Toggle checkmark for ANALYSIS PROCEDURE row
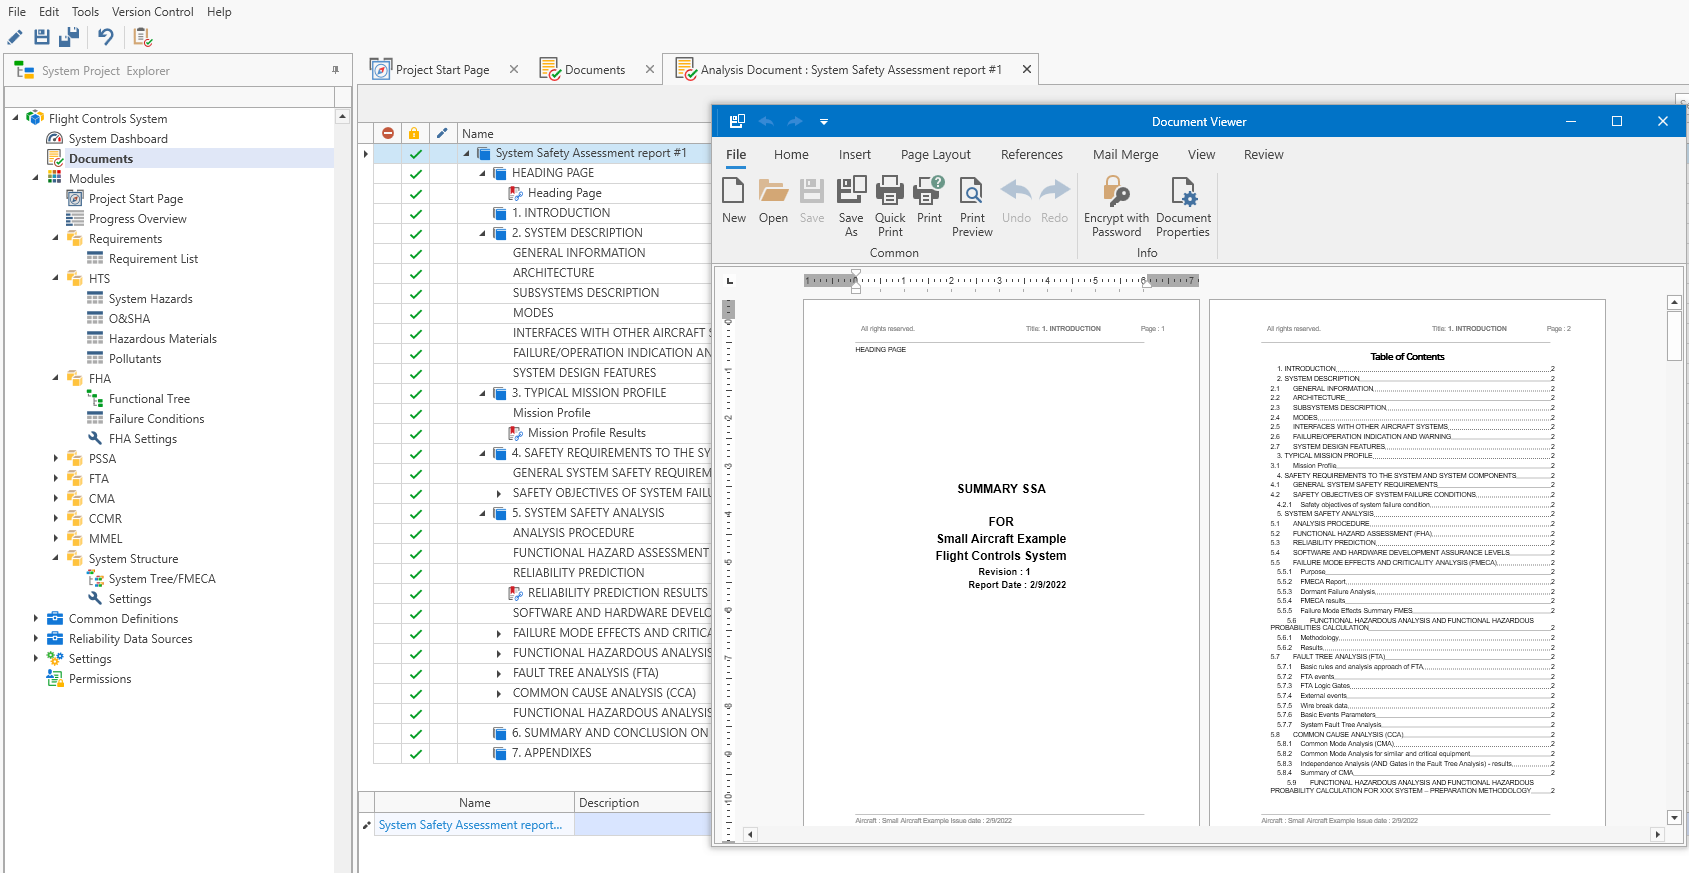This screenshot has height=873, width=1689. pyautogui.click(x=415, y=534)
